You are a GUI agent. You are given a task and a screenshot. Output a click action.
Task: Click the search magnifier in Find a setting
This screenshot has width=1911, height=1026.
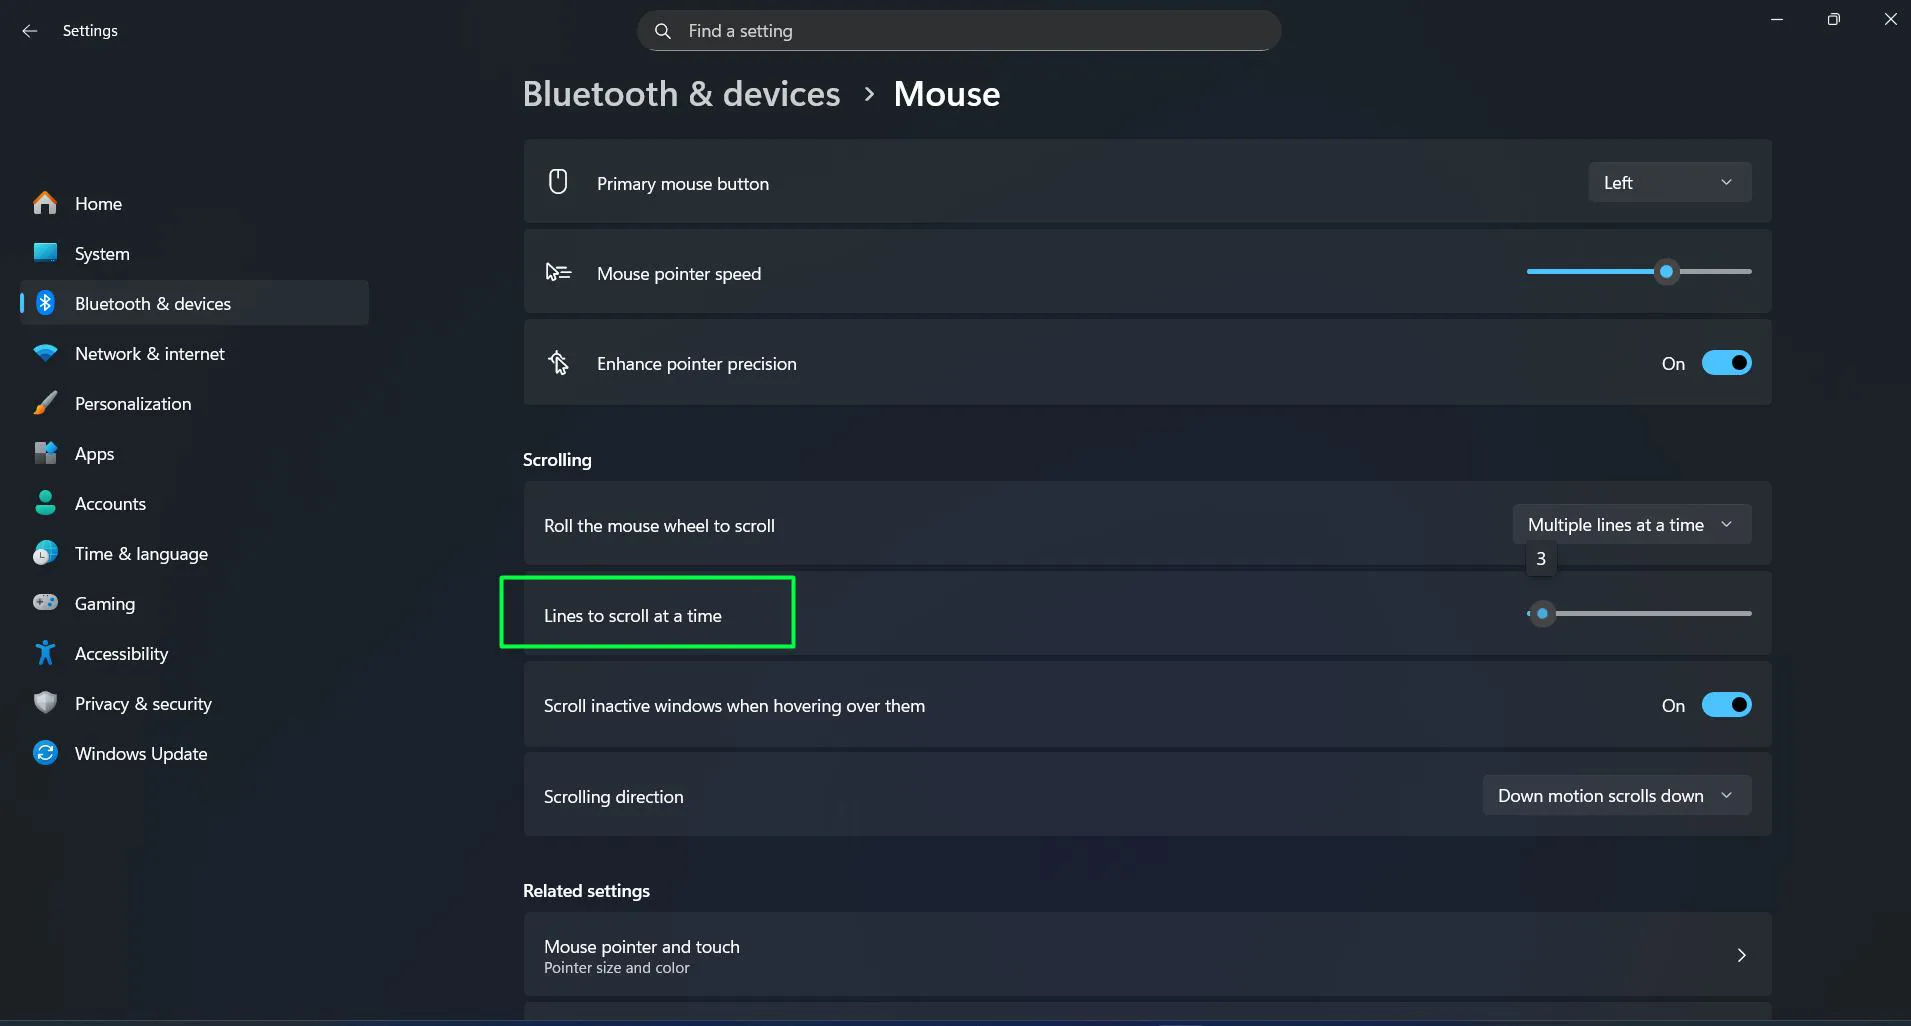coord(663,31)
